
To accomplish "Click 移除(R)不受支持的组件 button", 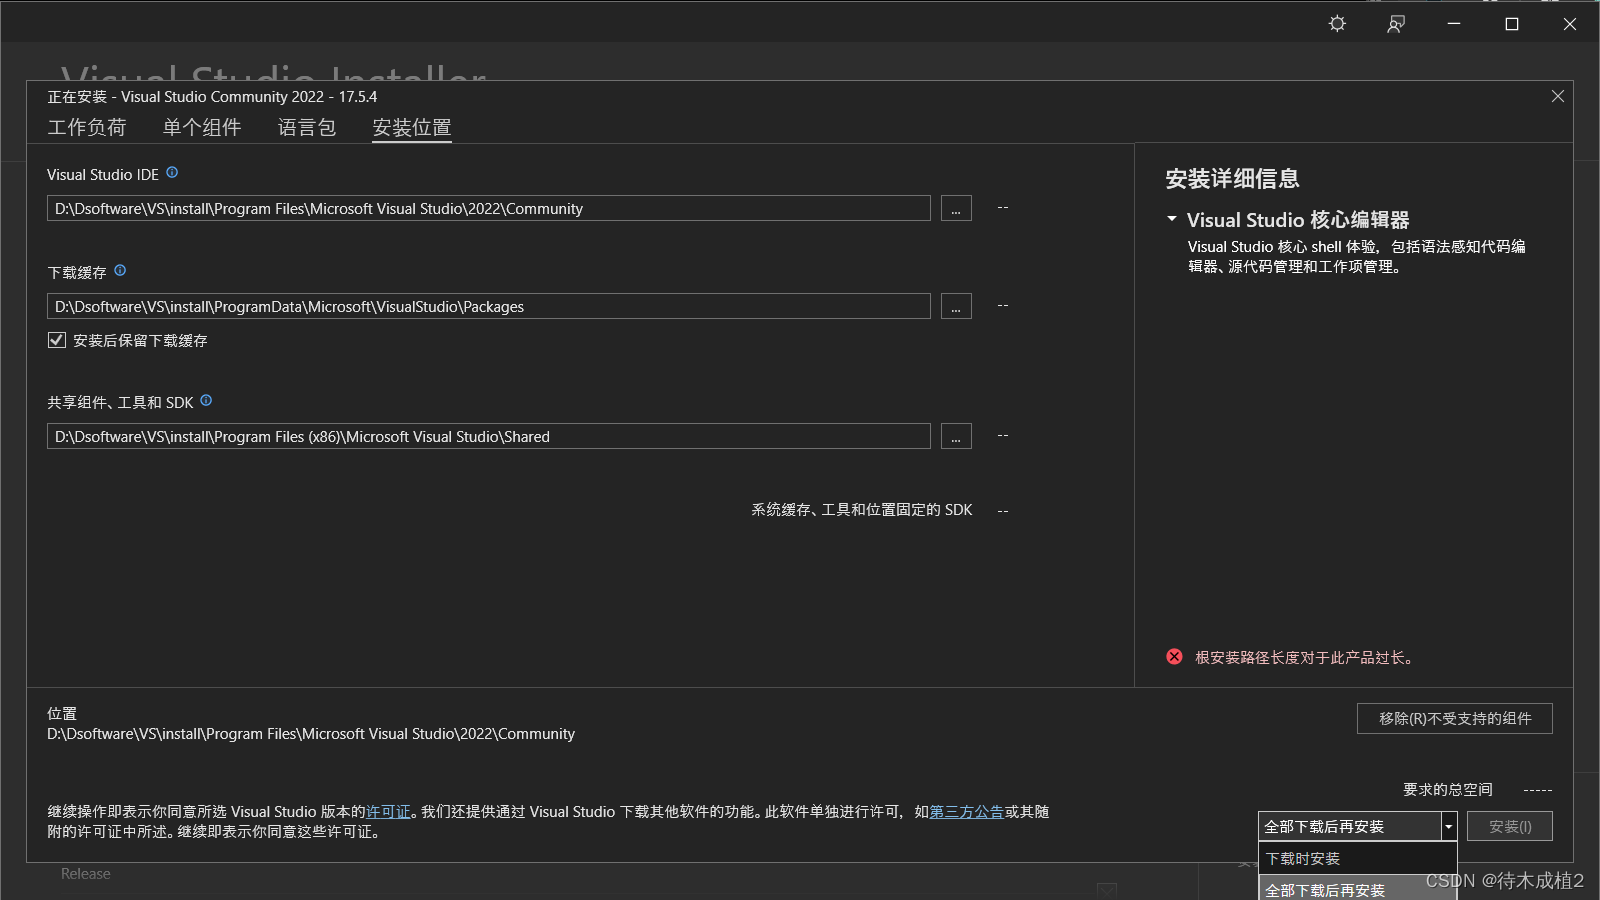I will 1455,719.
